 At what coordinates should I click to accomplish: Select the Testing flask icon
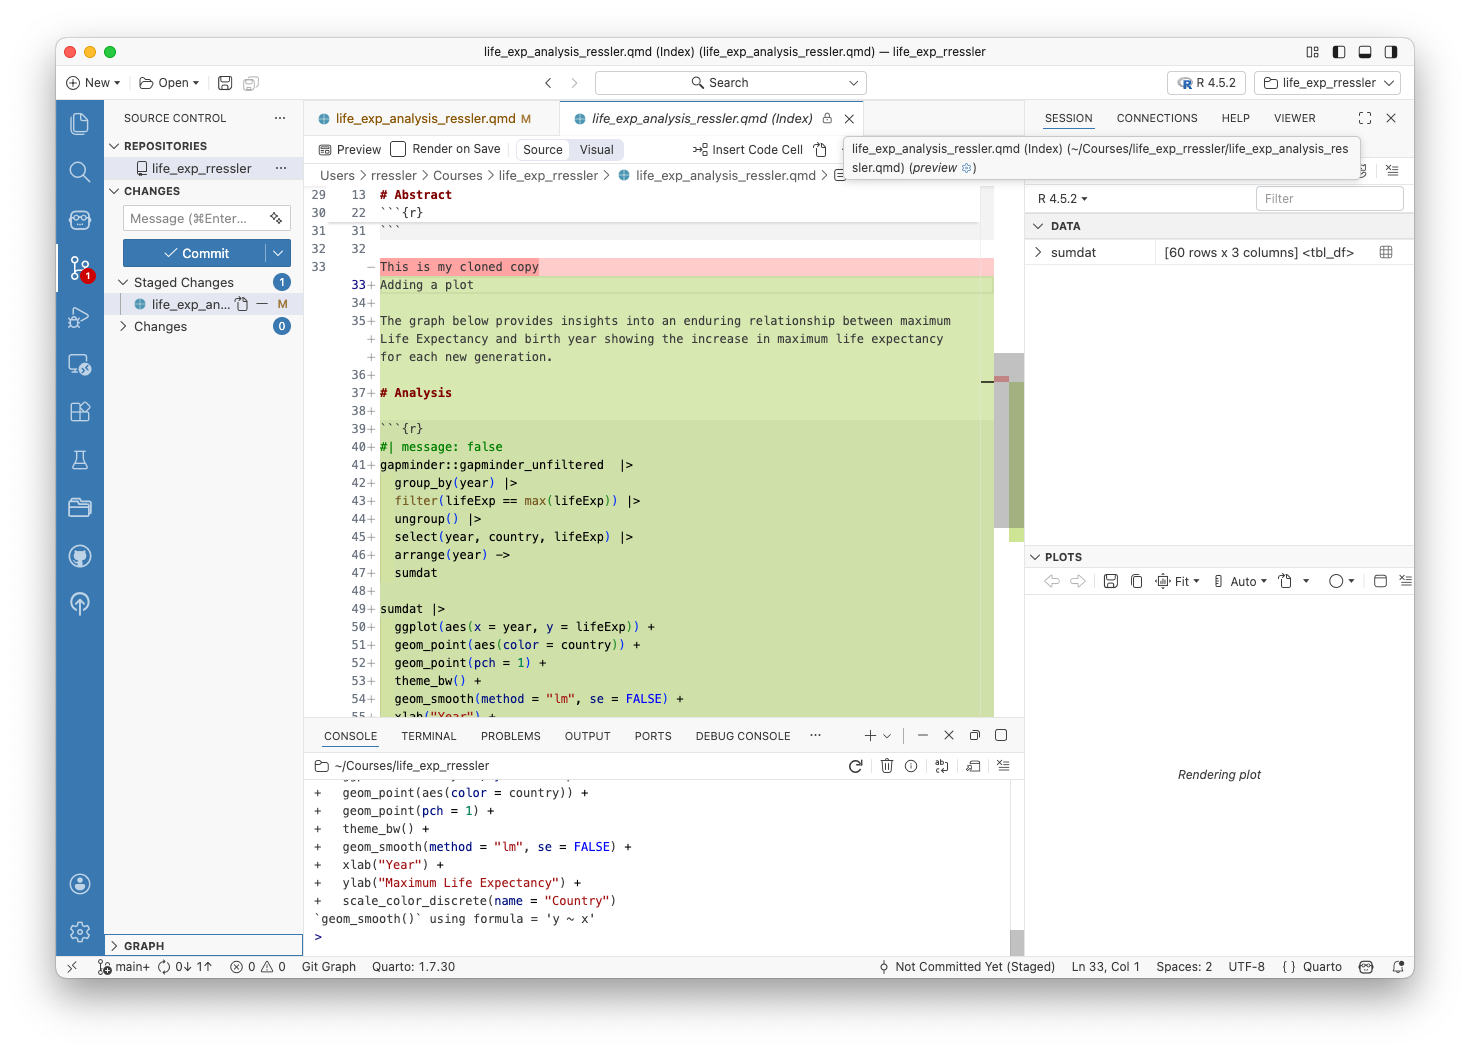point(80,459)
